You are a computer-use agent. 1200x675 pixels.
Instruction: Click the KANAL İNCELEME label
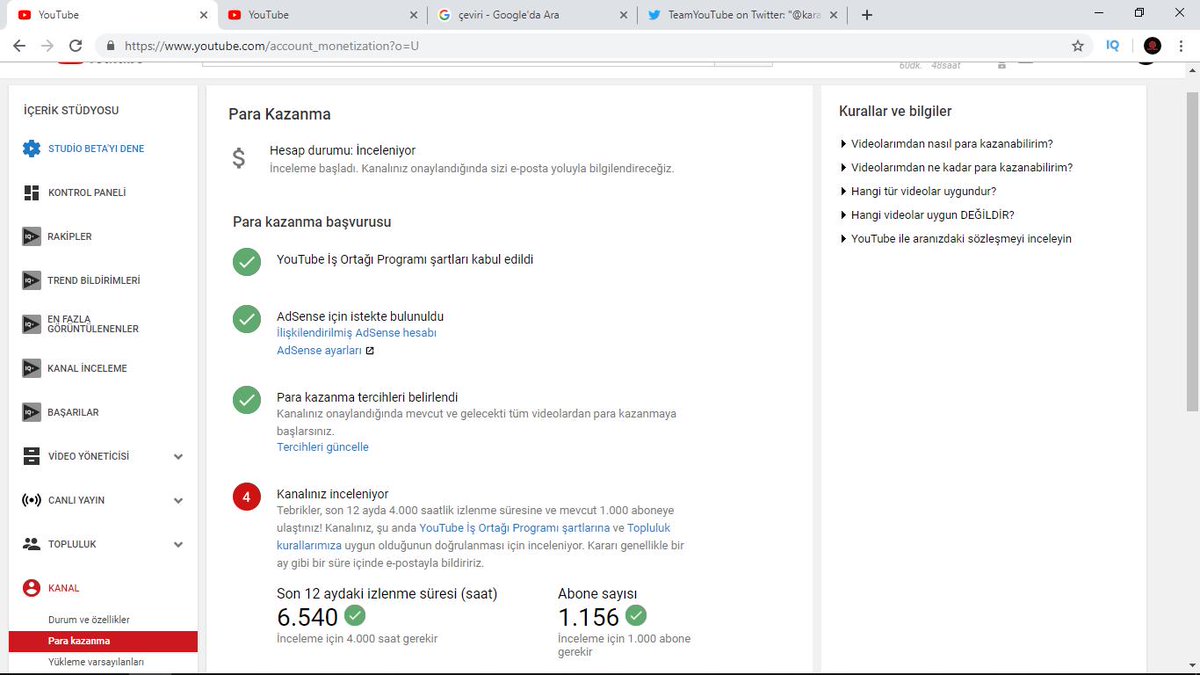point(87,369)
